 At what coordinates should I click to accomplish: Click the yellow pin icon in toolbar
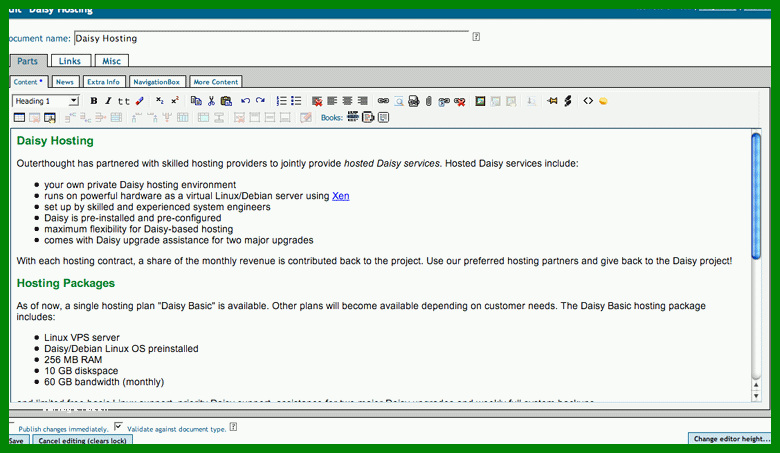pos(552,101)
